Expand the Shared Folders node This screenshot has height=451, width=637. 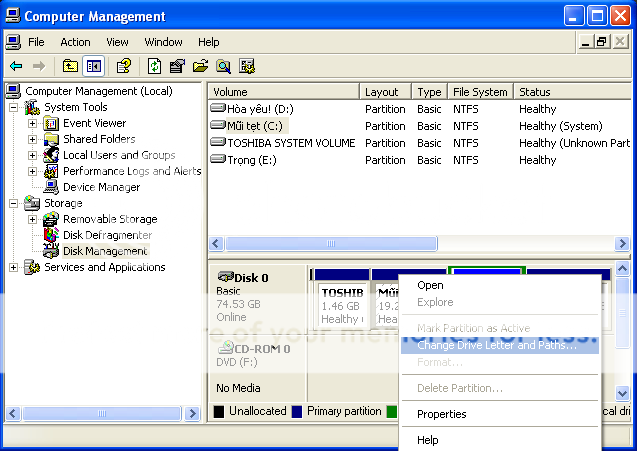click(x=32, y=139)
